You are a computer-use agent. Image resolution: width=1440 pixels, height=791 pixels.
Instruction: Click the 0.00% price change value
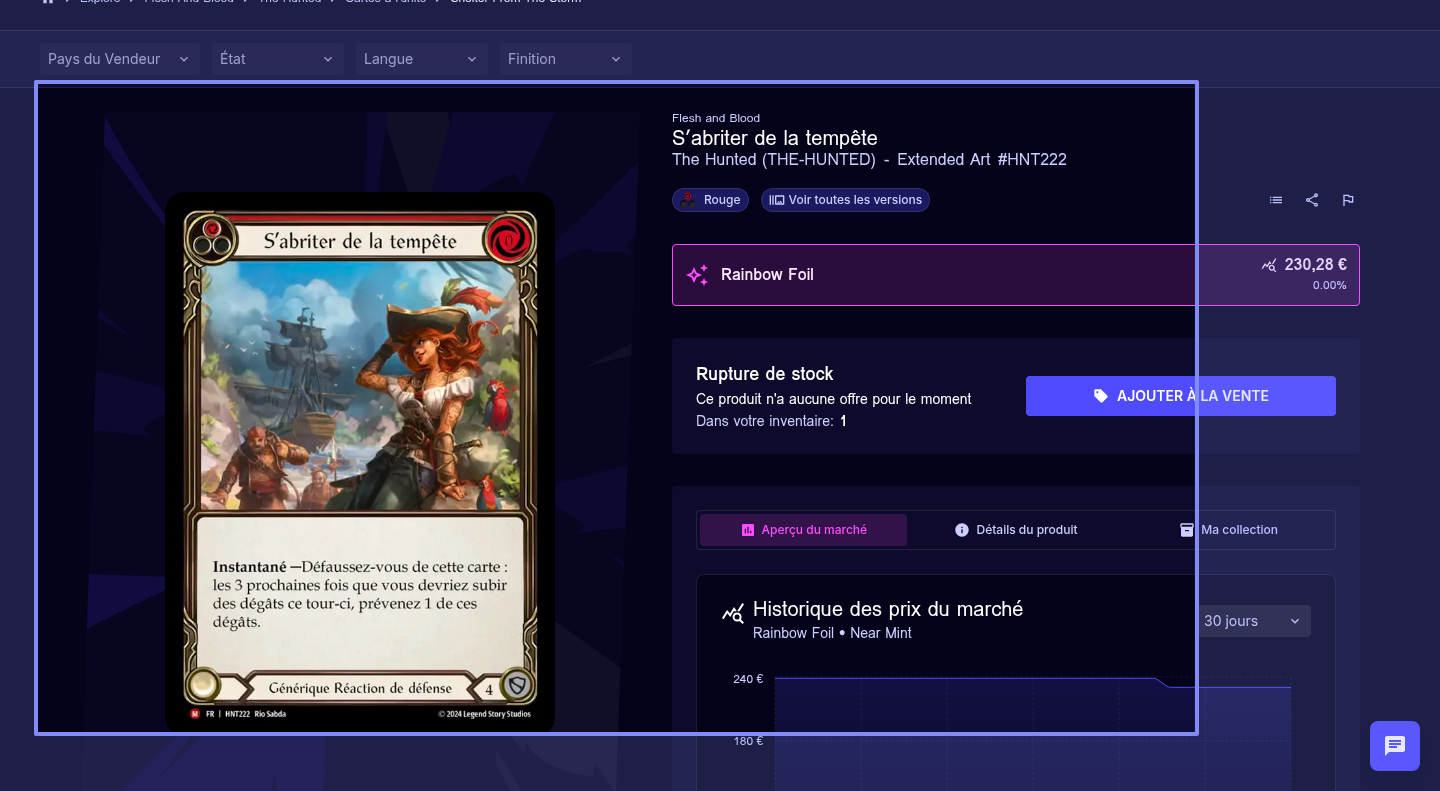(1330, 286)
